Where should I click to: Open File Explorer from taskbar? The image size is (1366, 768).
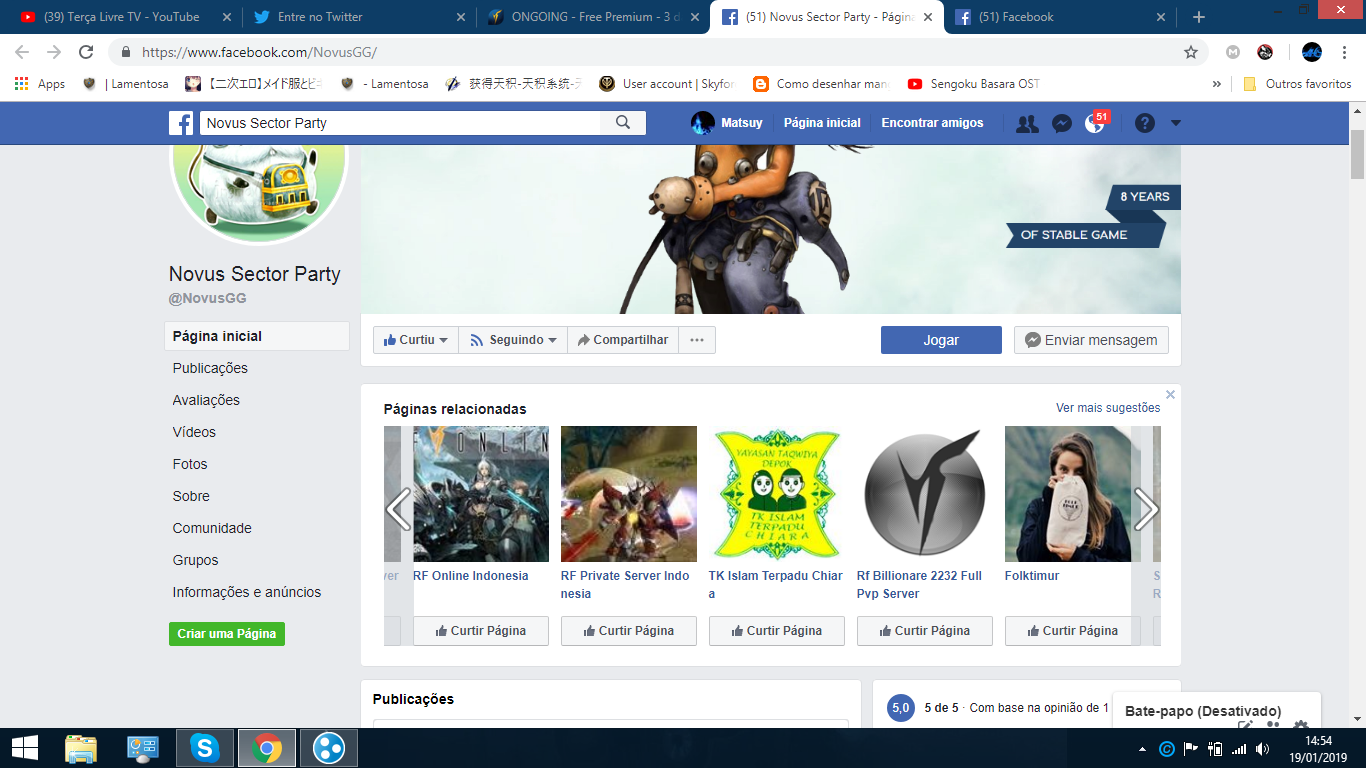(81, 748)
